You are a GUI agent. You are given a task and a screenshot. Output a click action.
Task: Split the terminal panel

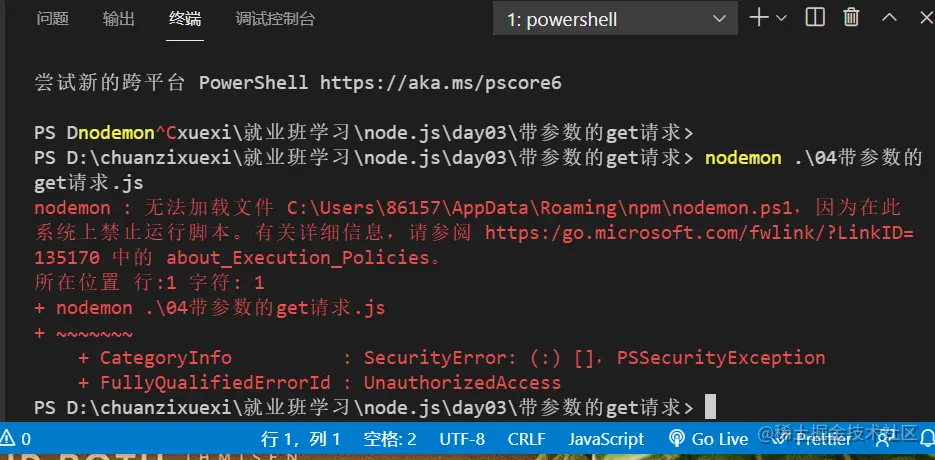click(x=815, y=18)
